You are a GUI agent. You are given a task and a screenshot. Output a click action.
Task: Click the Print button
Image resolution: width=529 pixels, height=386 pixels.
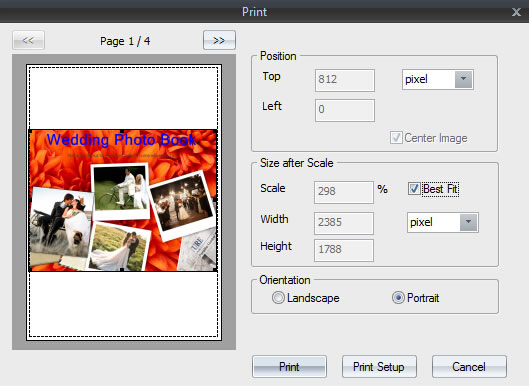coord(289,366)
